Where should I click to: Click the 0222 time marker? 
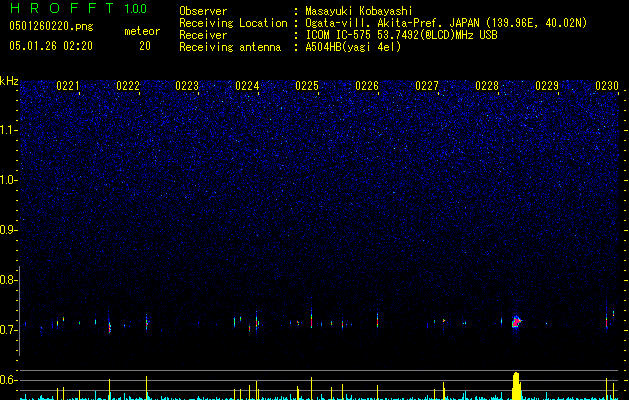click(x=128, y=86)
